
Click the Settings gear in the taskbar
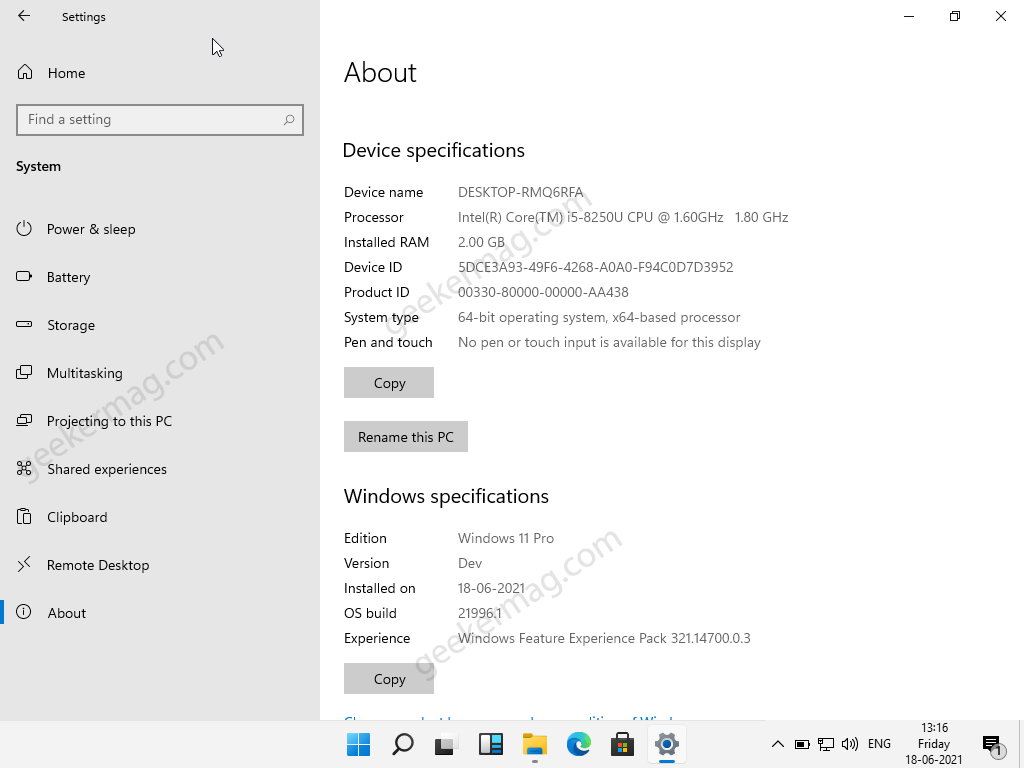click(x=666, y=744)
